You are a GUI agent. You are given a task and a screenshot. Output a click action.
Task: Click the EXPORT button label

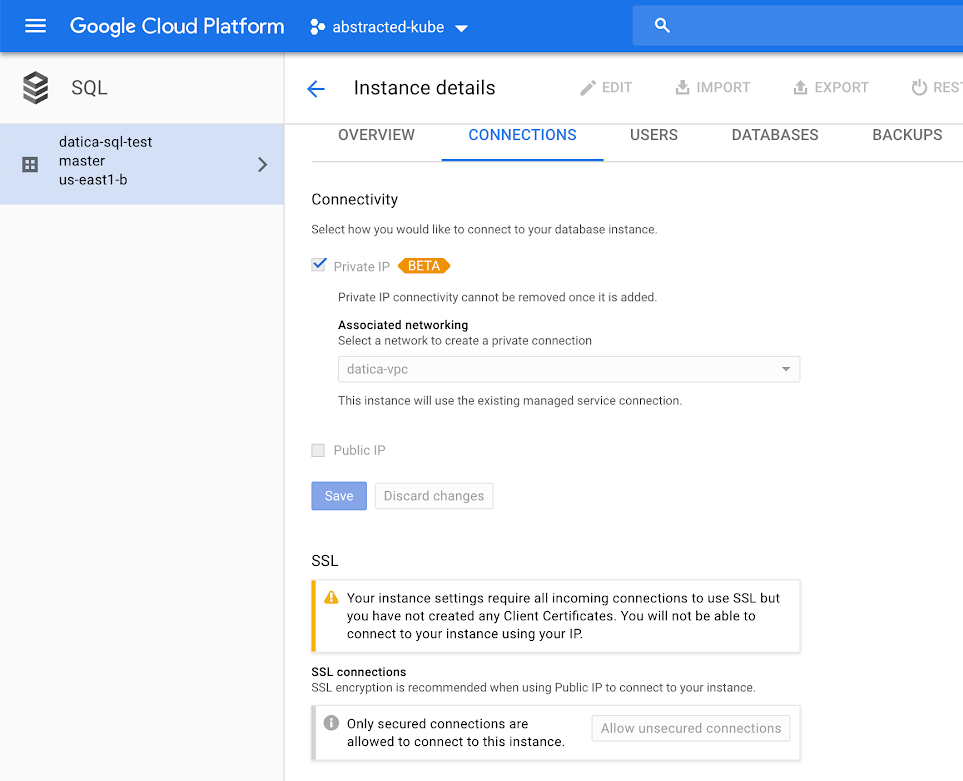click(841, 88)
